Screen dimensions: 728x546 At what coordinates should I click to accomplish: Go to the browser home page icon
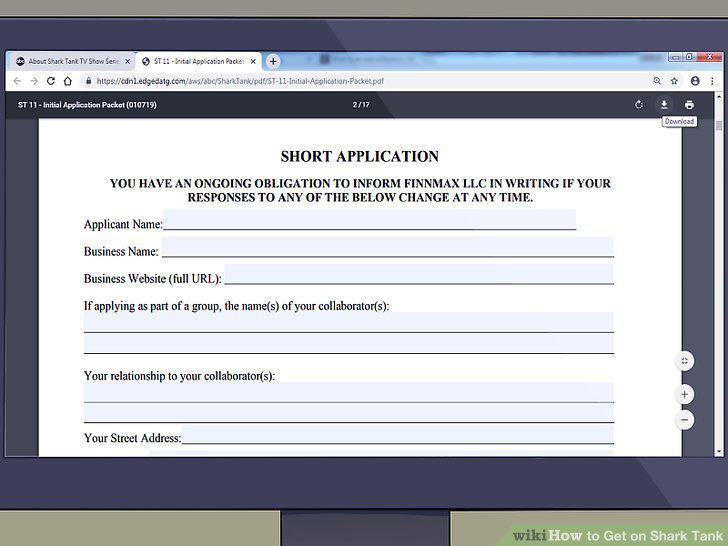(x=68, y=81)
